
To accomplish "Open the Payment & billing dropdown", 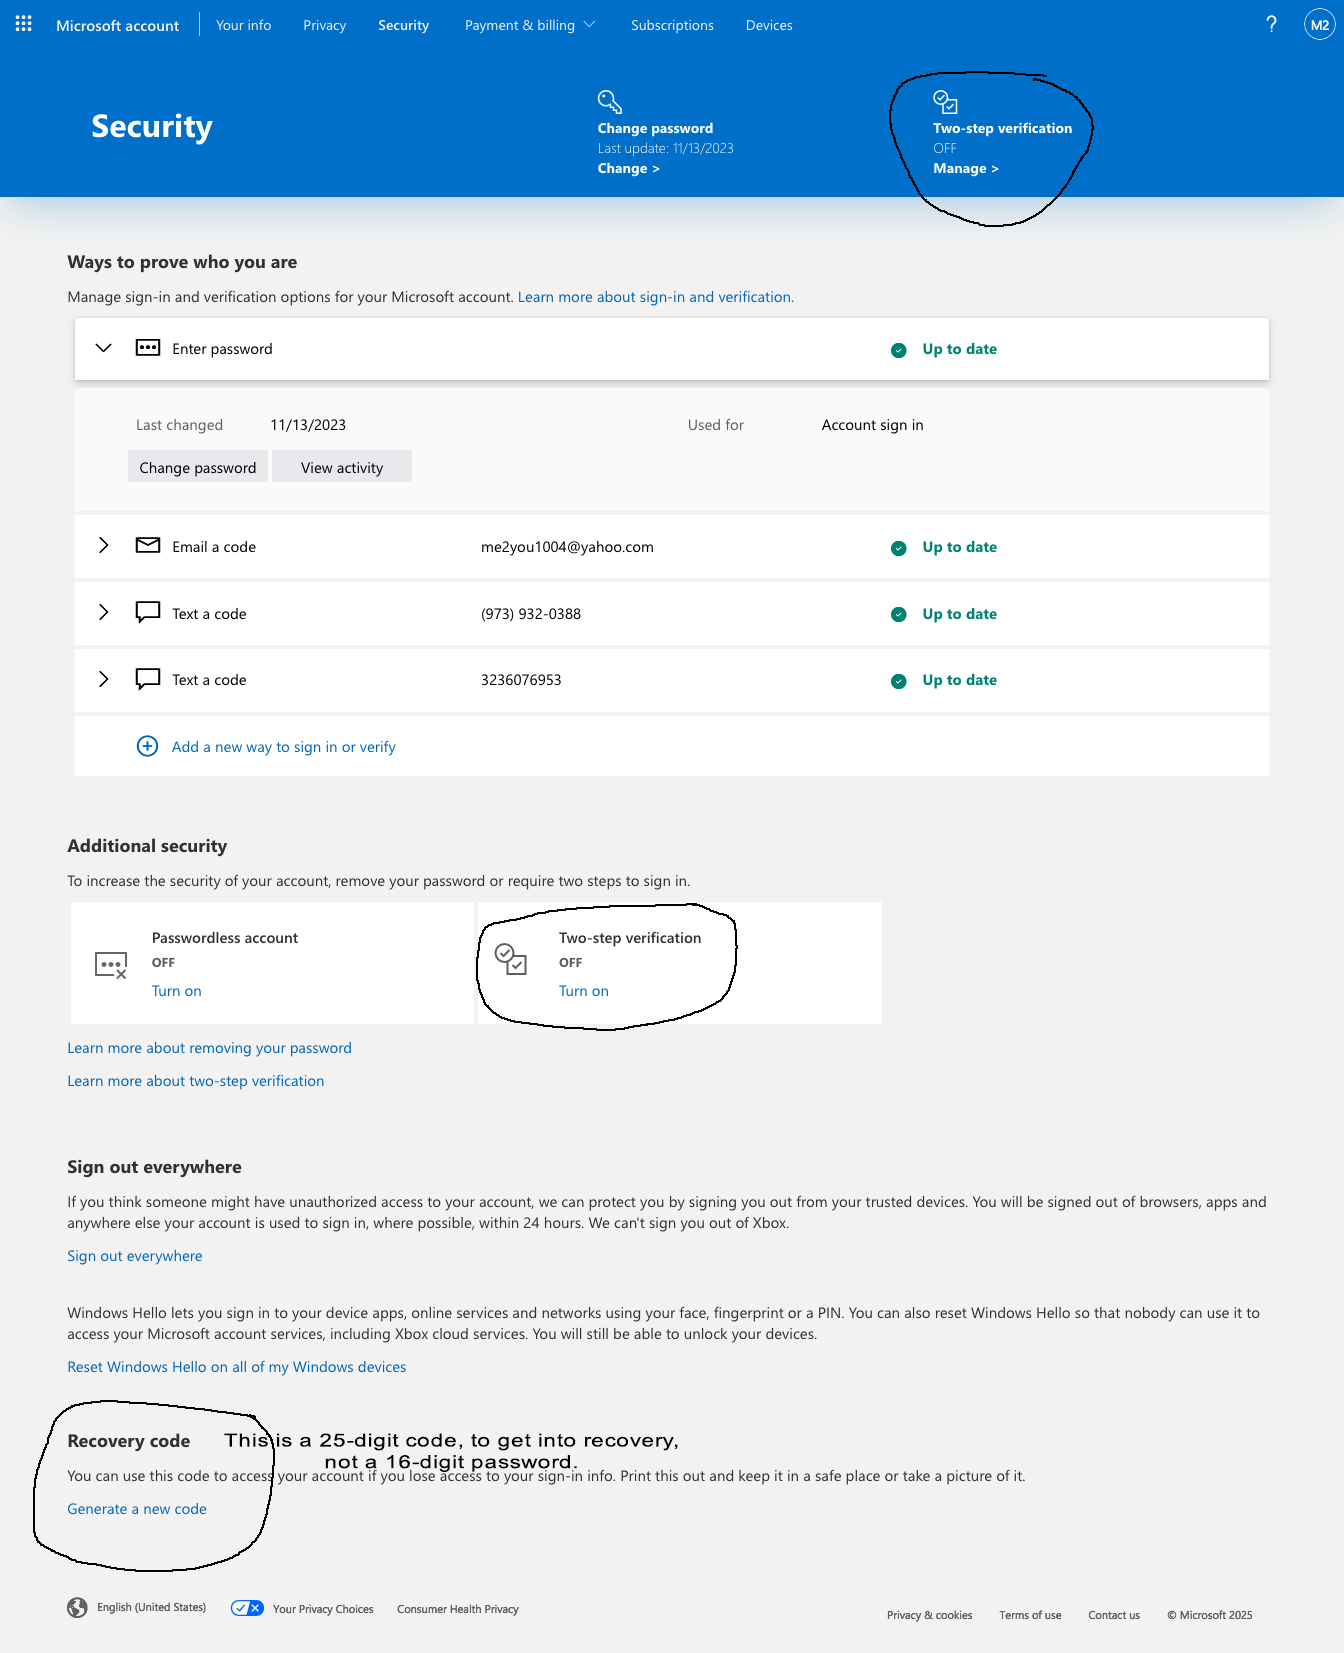I will [530, 25].
